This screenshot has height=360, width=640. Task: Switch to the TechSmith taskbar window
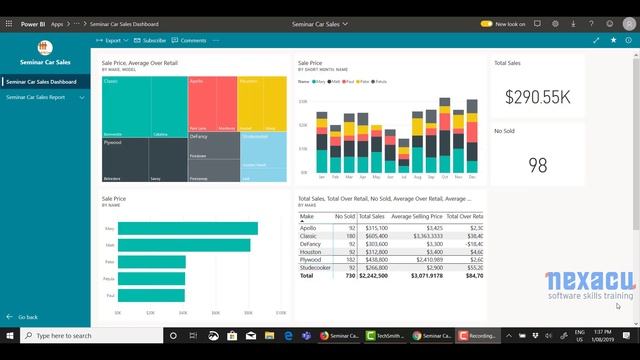pyautogui.click(x=385, y=336)
